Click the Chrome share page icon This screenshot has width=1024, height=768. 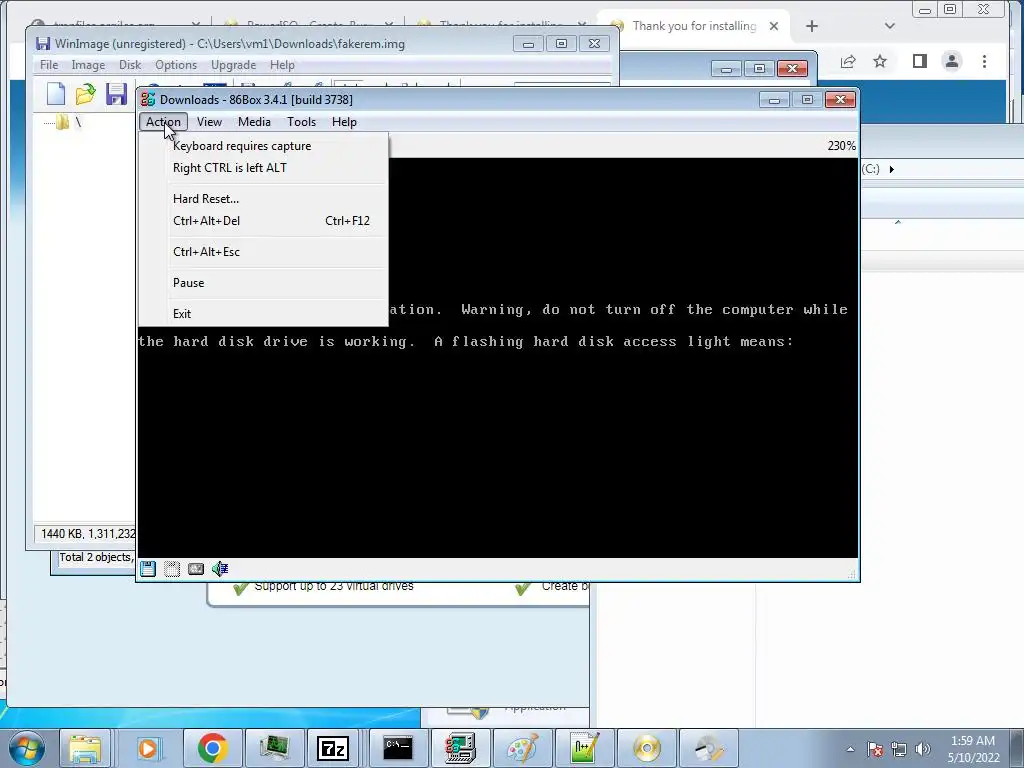click(x=848, y=61)
